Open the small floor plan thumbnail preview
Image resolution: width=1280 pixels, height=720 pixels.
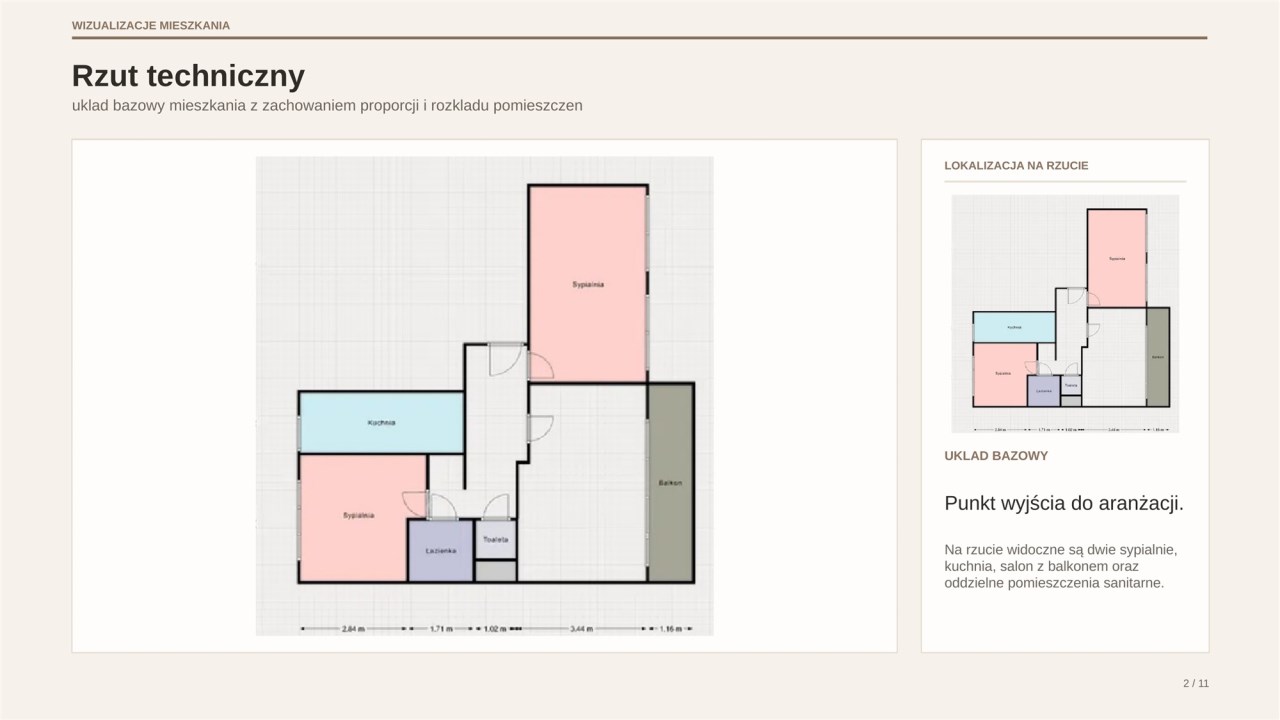click(1065, 314)
